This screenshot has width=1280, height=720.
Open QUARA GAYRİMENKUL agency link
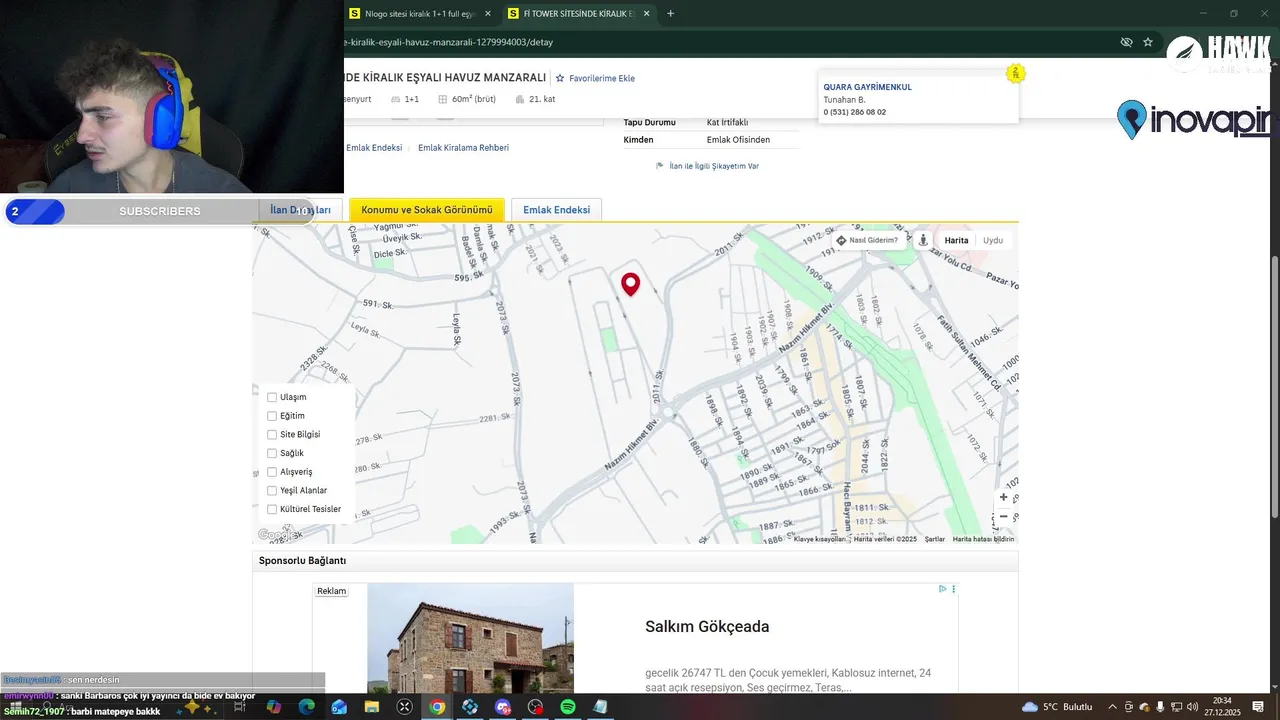pyautogui.click(x=867, y=87)
